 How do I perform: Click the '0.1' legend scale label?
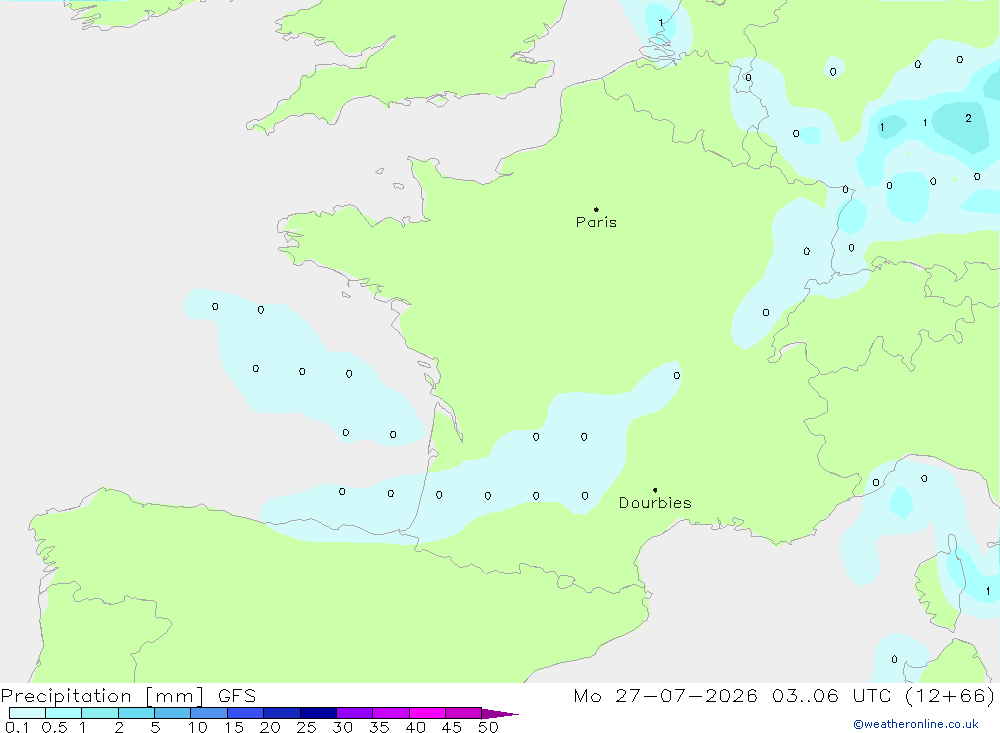pyautogui.click(x=17, y=727)
